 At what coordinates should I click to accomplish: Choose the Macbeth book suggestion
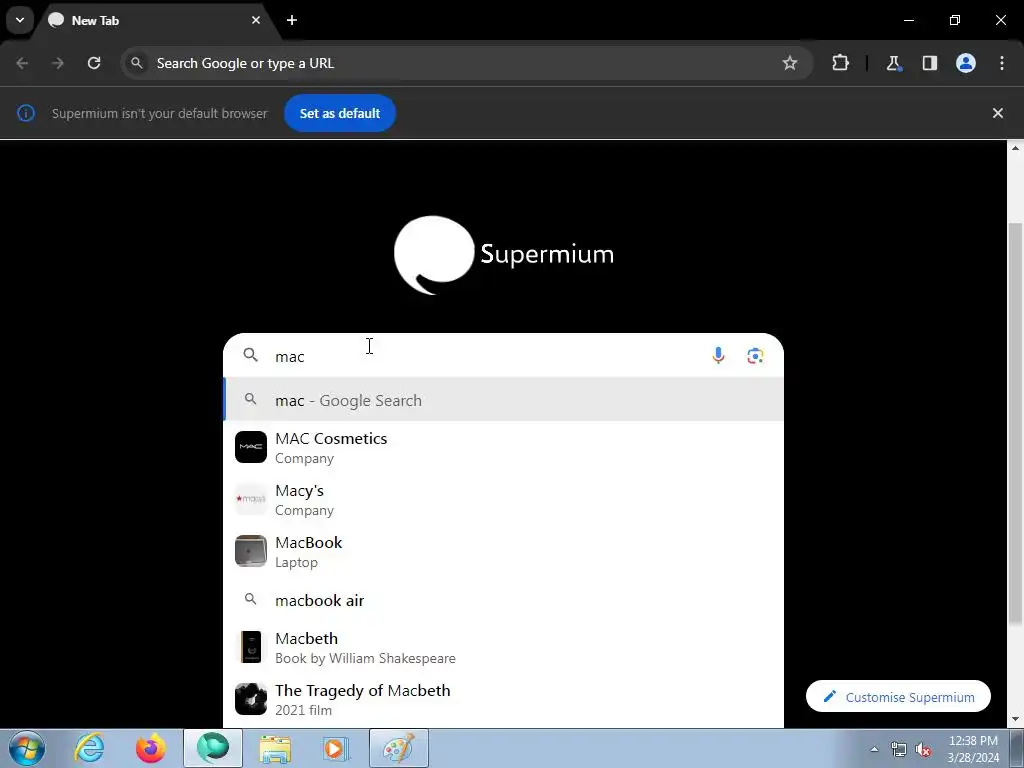(x=504, y=647)
